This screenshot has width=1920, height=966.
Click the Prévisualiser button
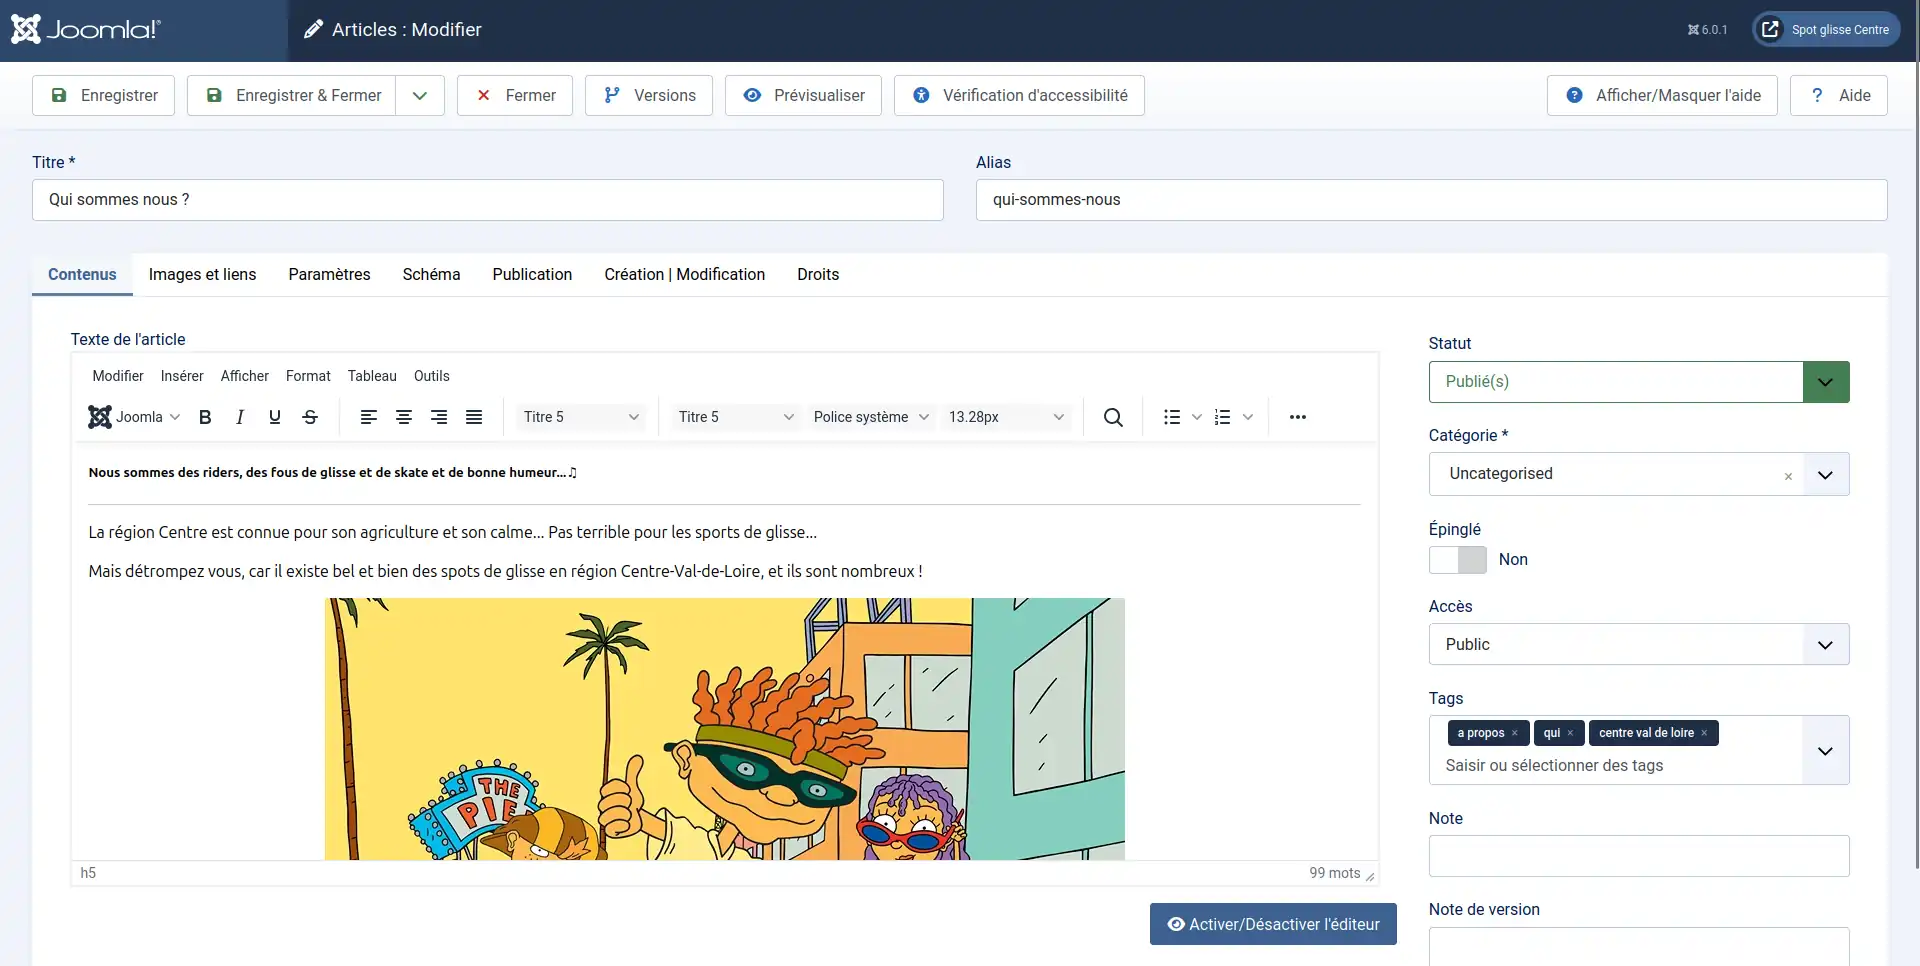[x=803, y=96]
